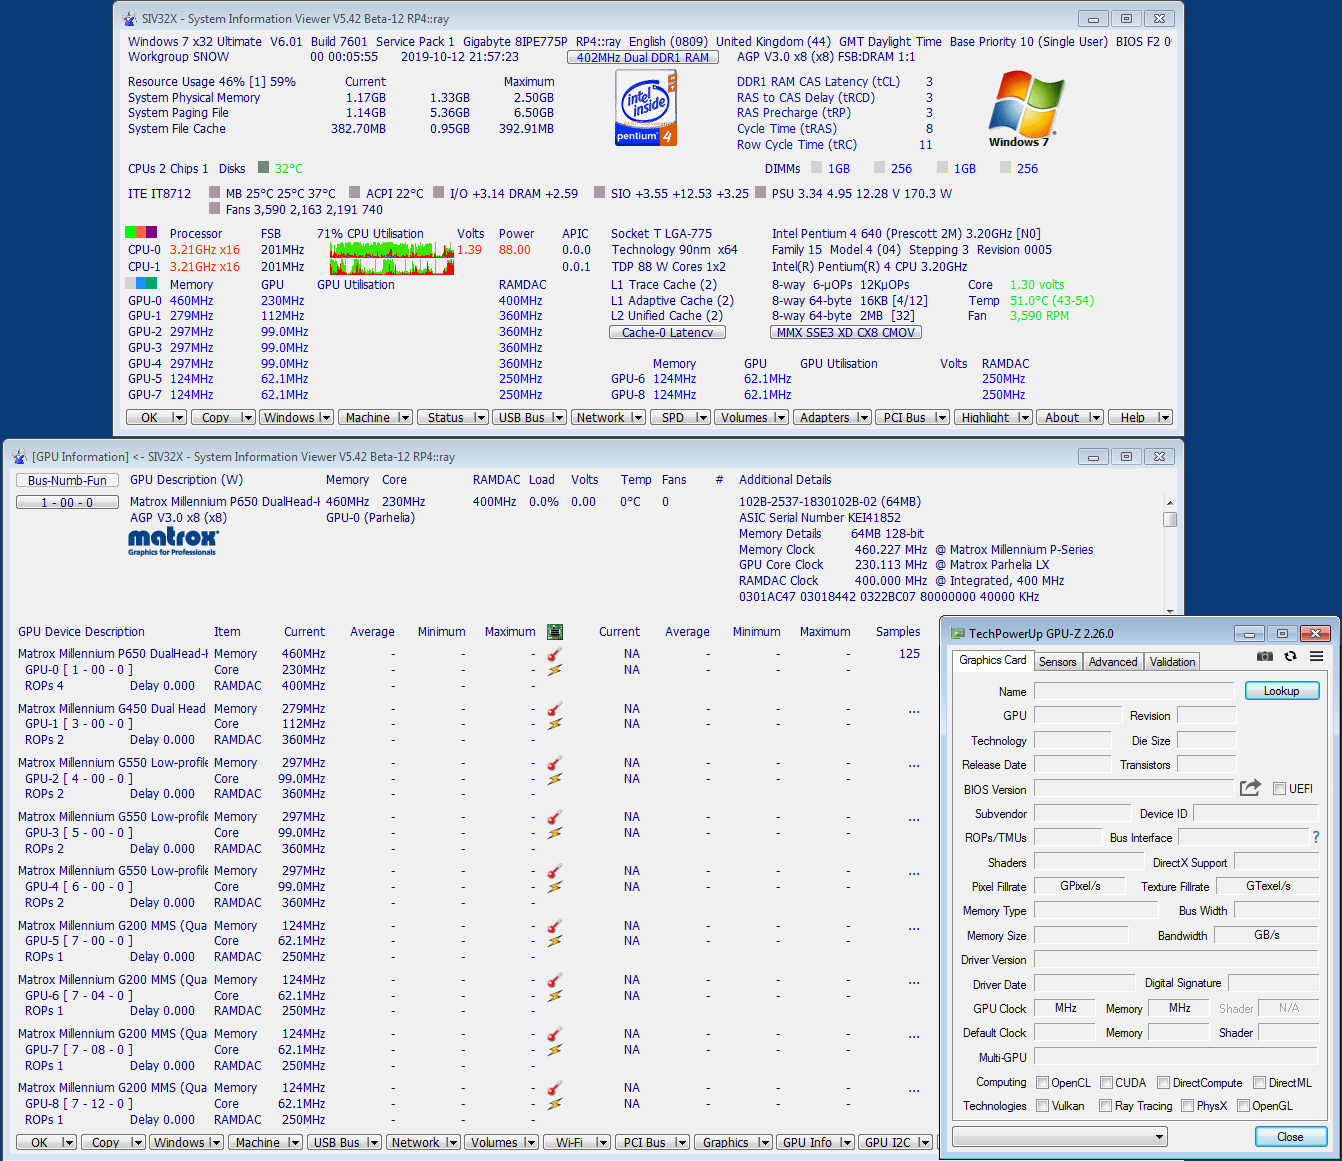Toggle the Ray Tracing checkbox

1105,1105
